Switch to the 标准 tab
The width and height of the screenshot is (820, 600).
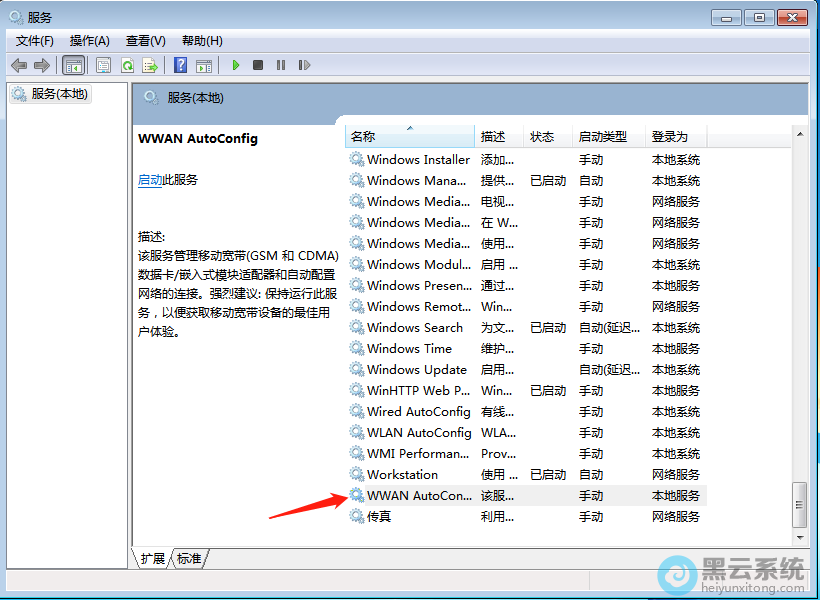pyautogui.click(x=189, y=558)
